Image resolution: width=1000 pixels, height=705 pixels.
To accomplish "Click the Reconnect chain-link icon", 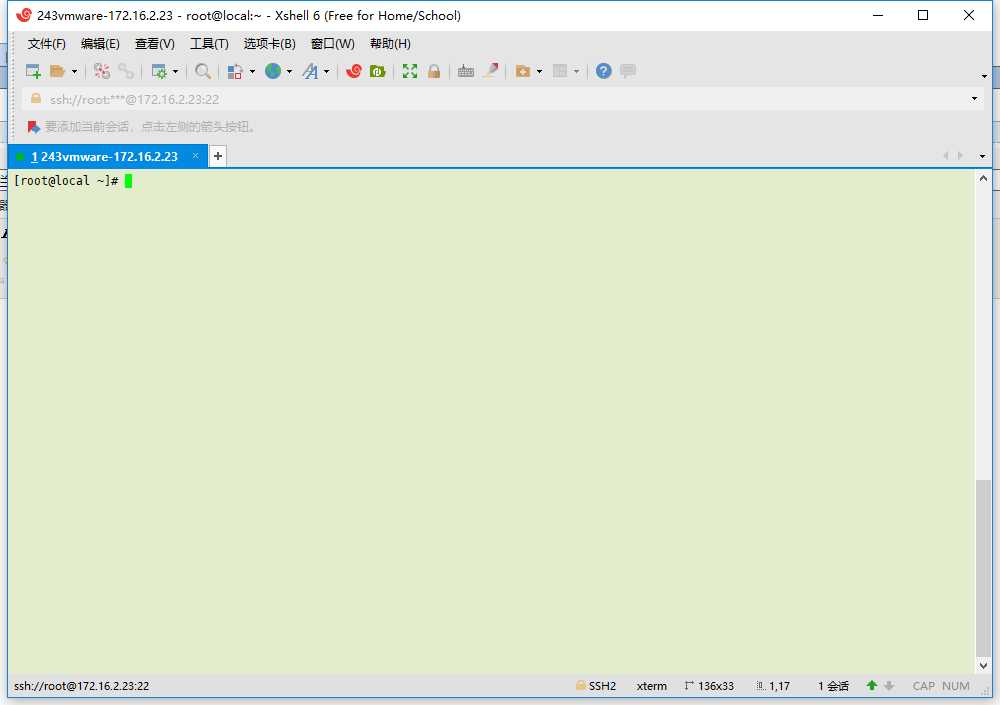I will coord(126,71).
